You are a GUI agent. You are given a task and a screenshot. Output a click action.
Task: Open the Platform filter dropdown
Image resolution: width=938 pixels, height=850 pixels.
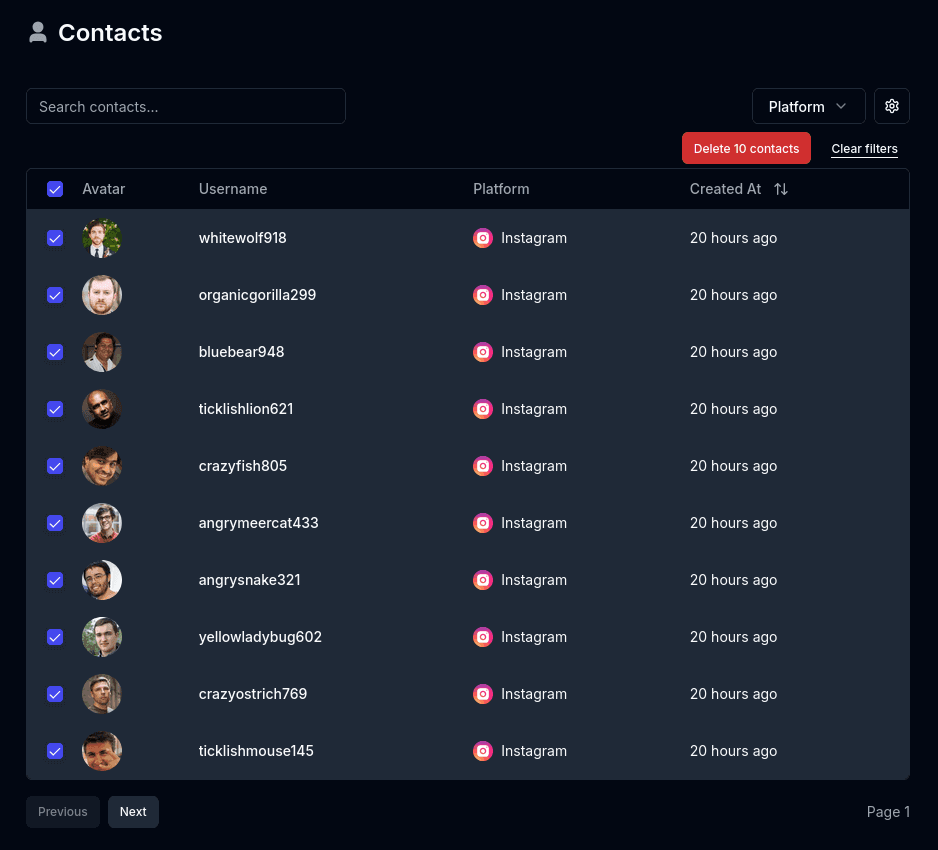coord(808,106)
